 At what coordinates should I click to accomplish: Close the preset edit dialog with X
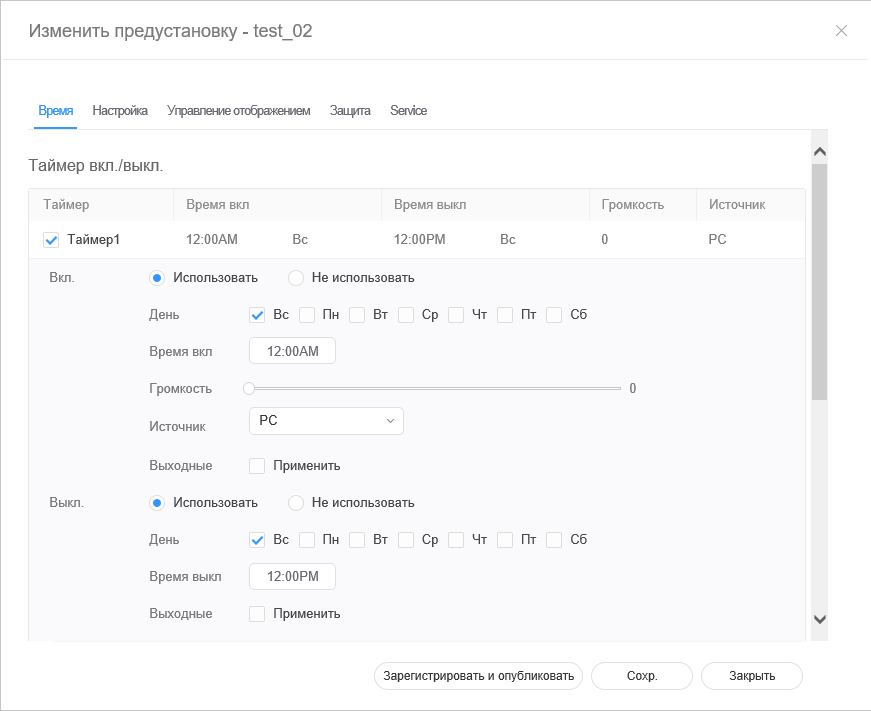[841, 31]
